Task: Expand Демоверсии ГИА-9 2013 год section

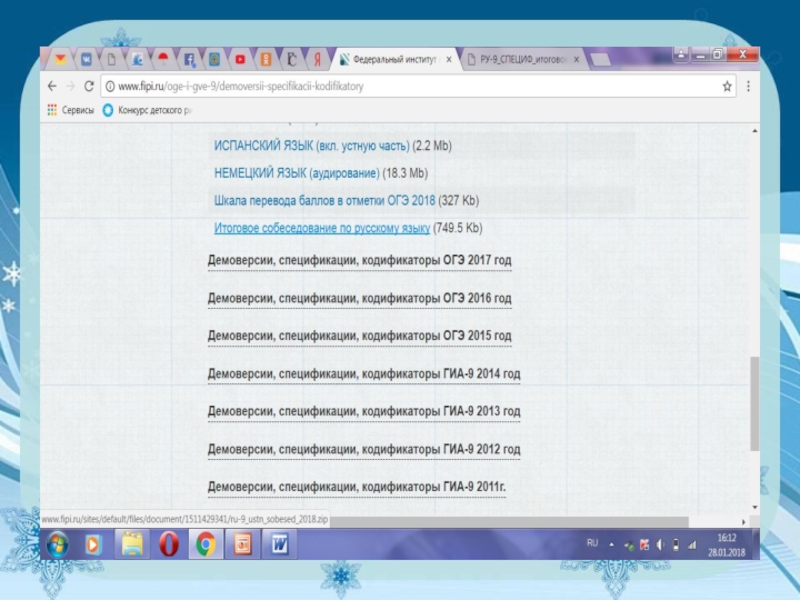Action: pos(364,411)
